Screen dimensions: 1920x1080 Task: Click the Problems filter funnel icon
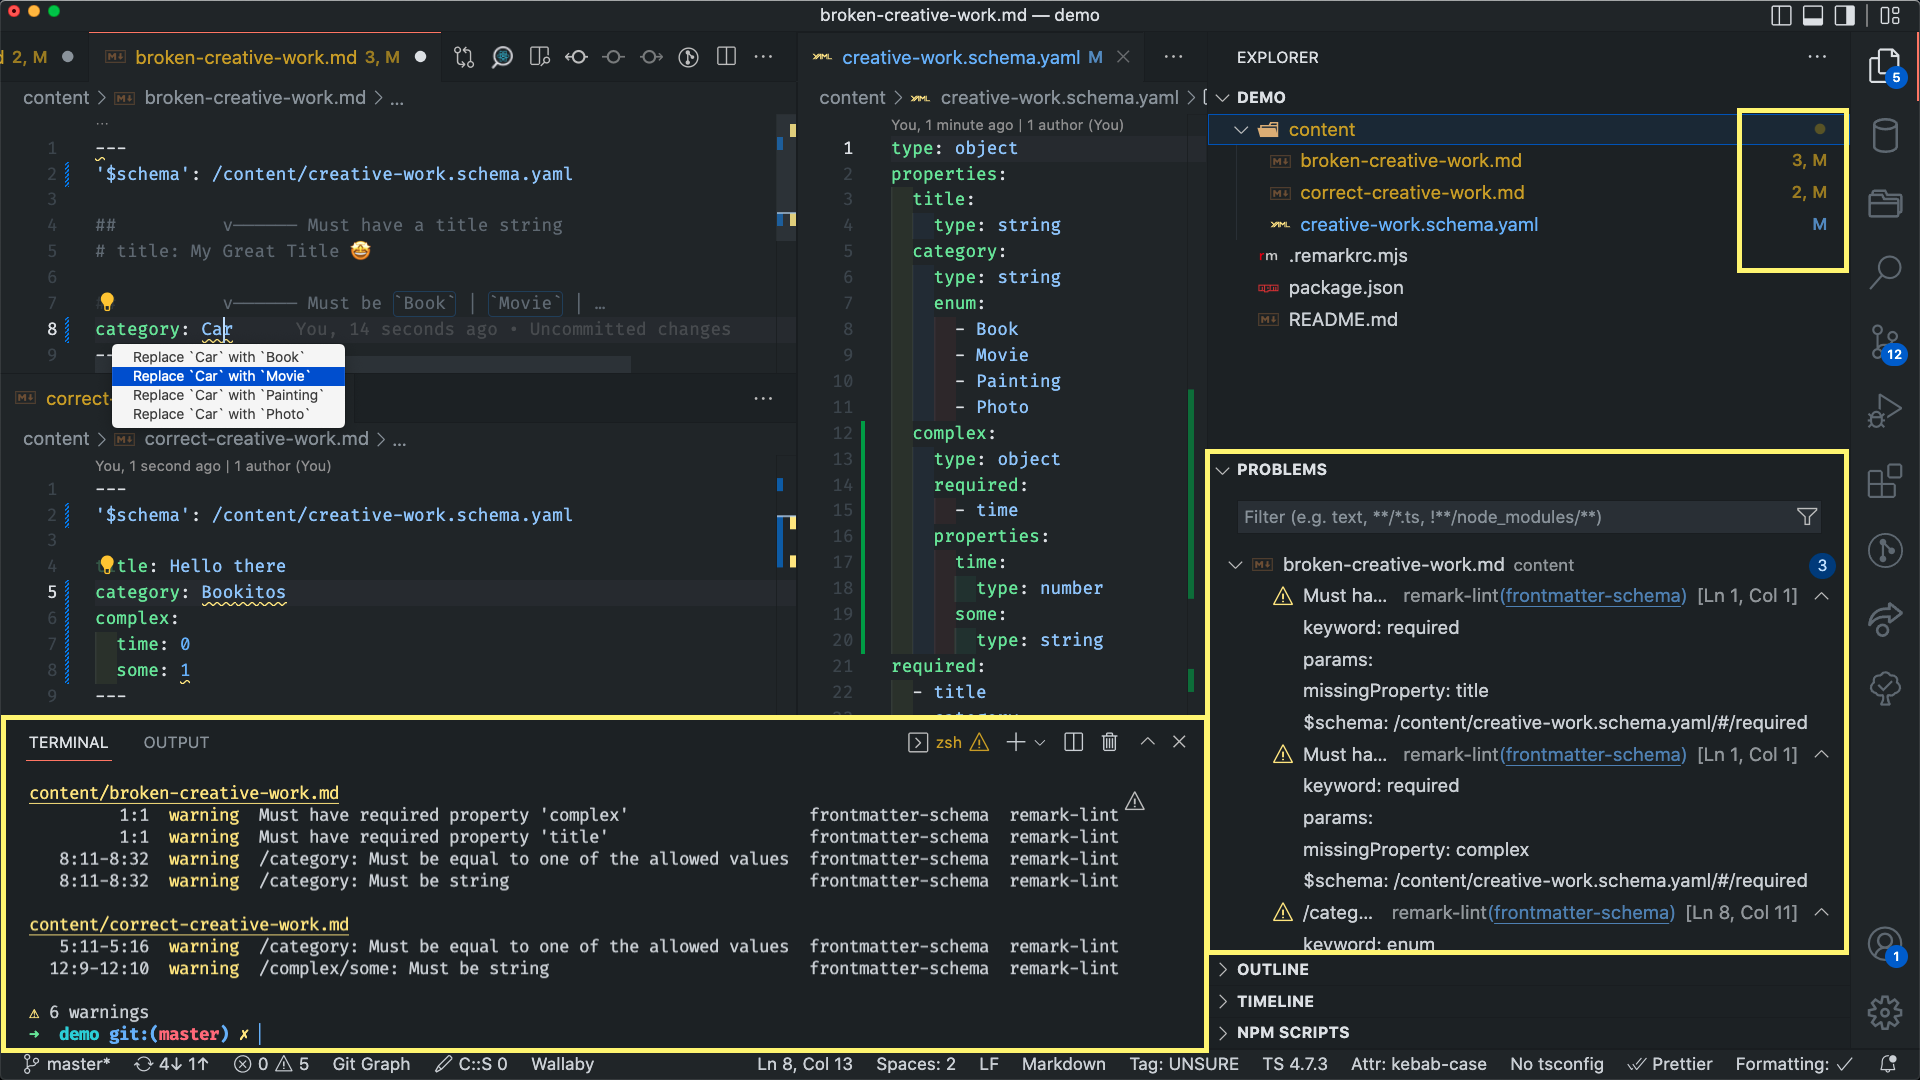point(1806,517)
